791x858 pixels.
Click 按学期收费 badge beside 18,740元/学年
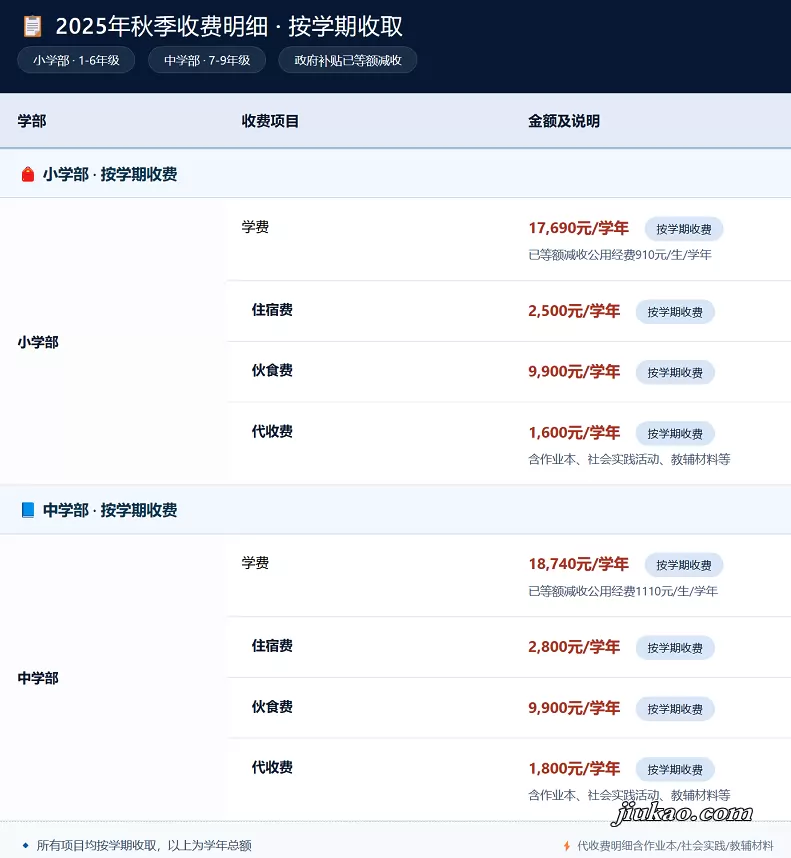click(x=684, y=565)
